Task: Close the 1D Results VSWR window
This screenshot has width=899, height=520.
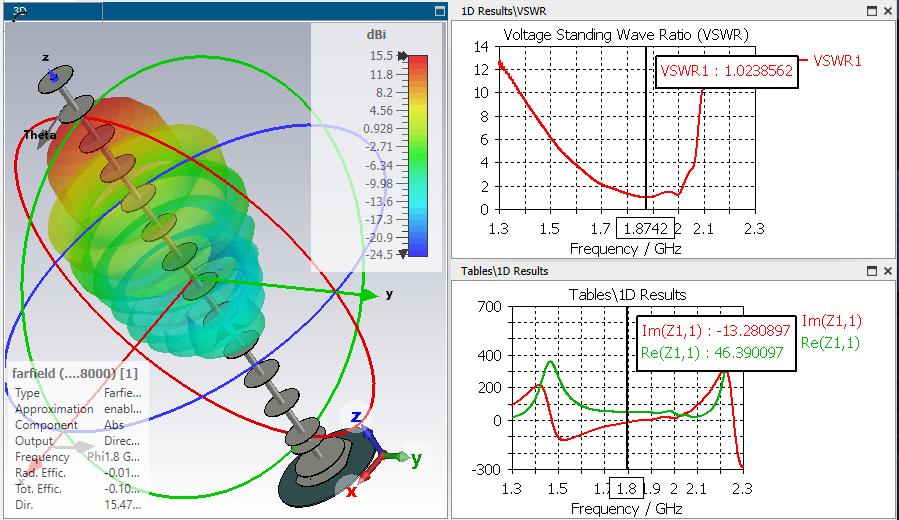Action: 888,11
